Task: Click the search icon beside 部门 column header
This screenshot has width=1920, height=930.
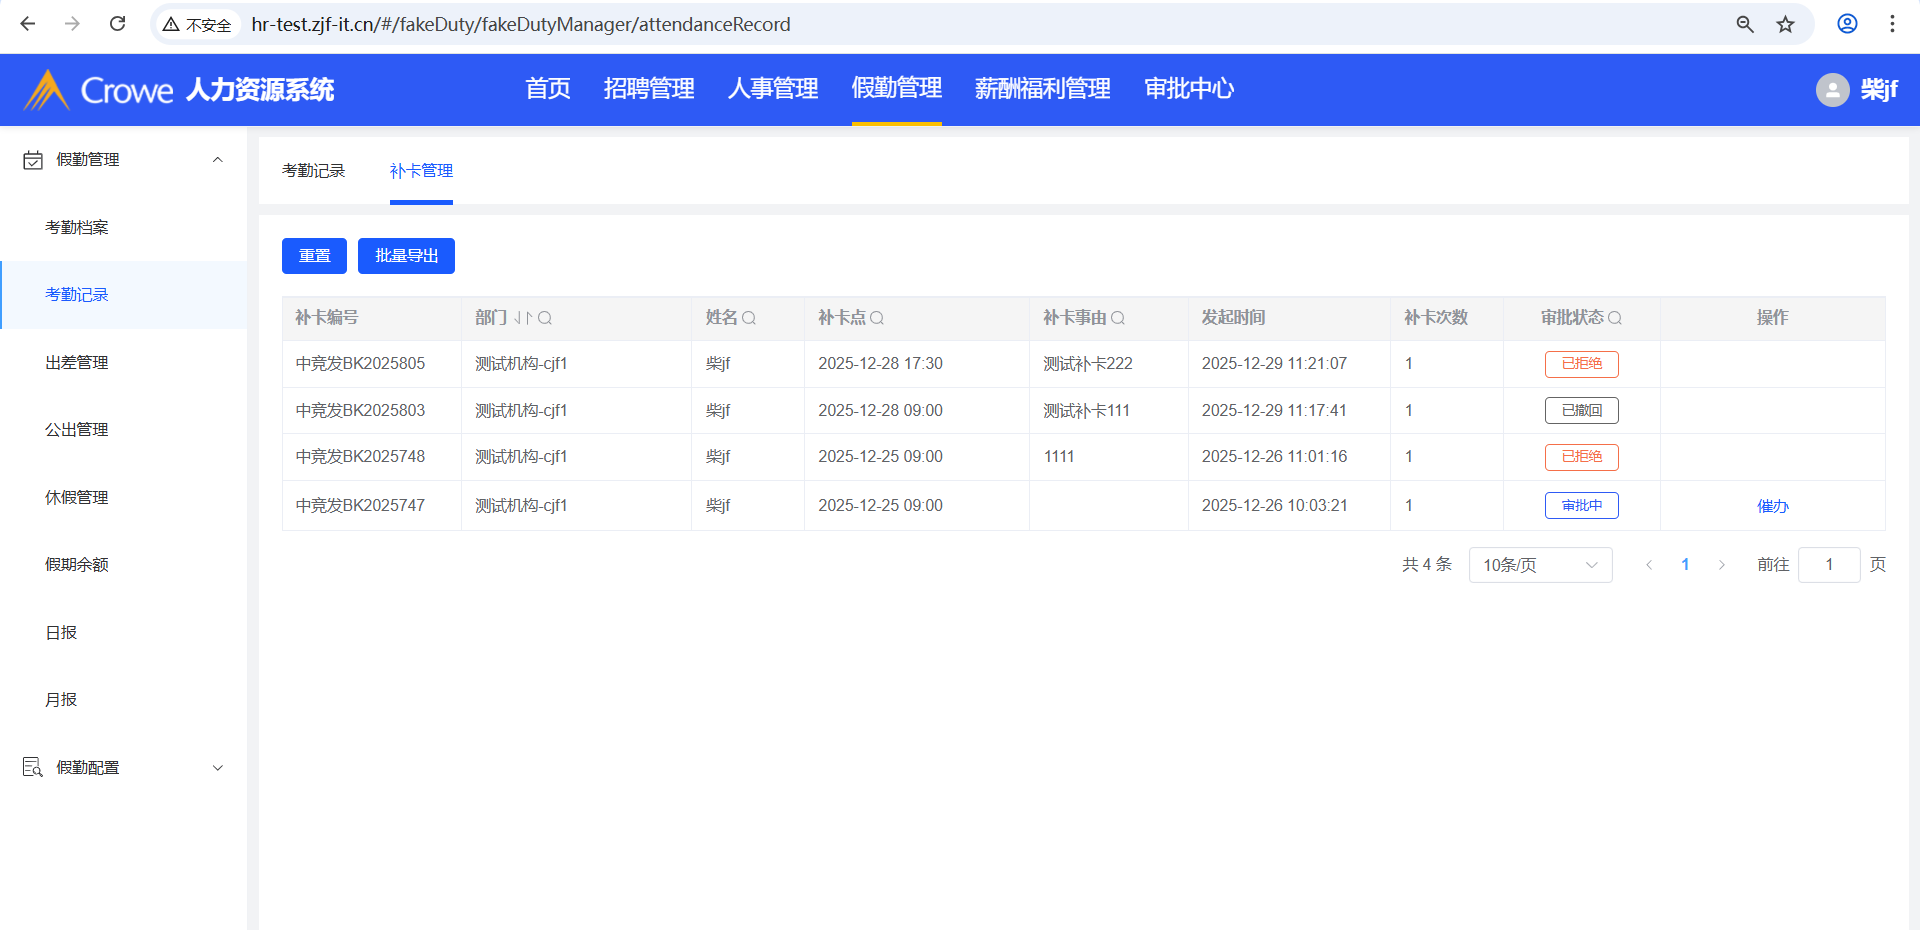Action: (545, 318)
